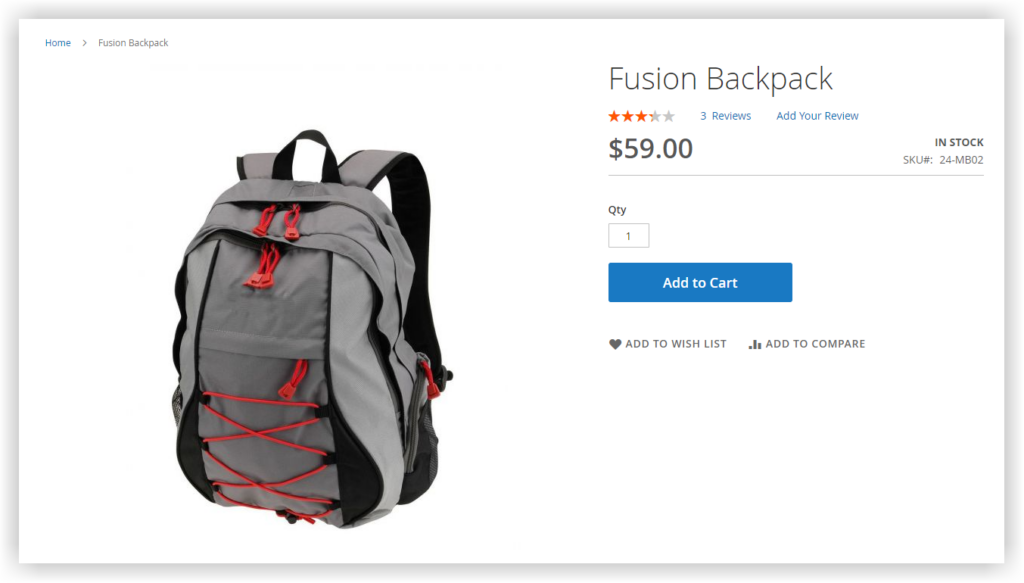Click the first orange rating star

point(614,116)
